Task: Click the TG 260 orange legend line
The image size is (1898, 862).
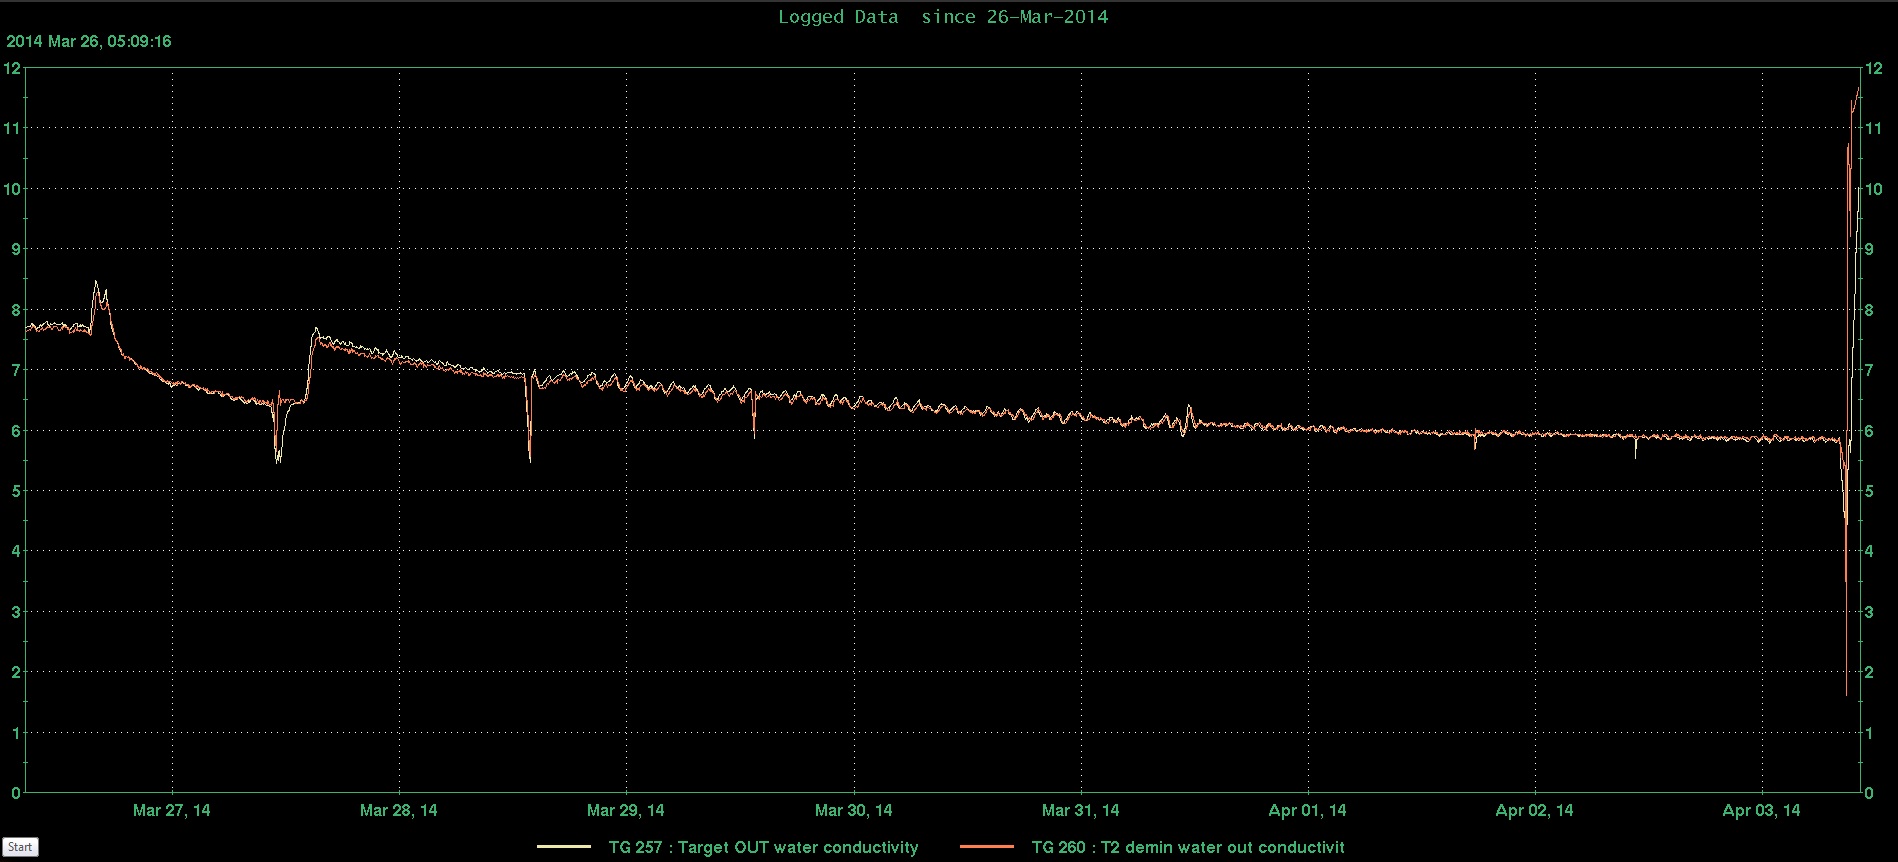Action: click(987, 847)
